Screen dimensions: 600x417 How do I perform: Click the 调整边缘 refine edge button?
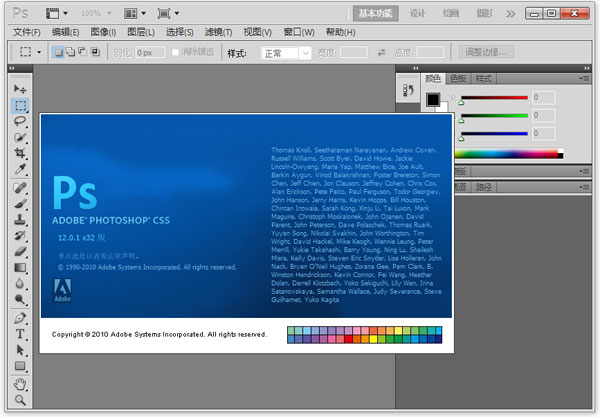[x=486, y=52]
